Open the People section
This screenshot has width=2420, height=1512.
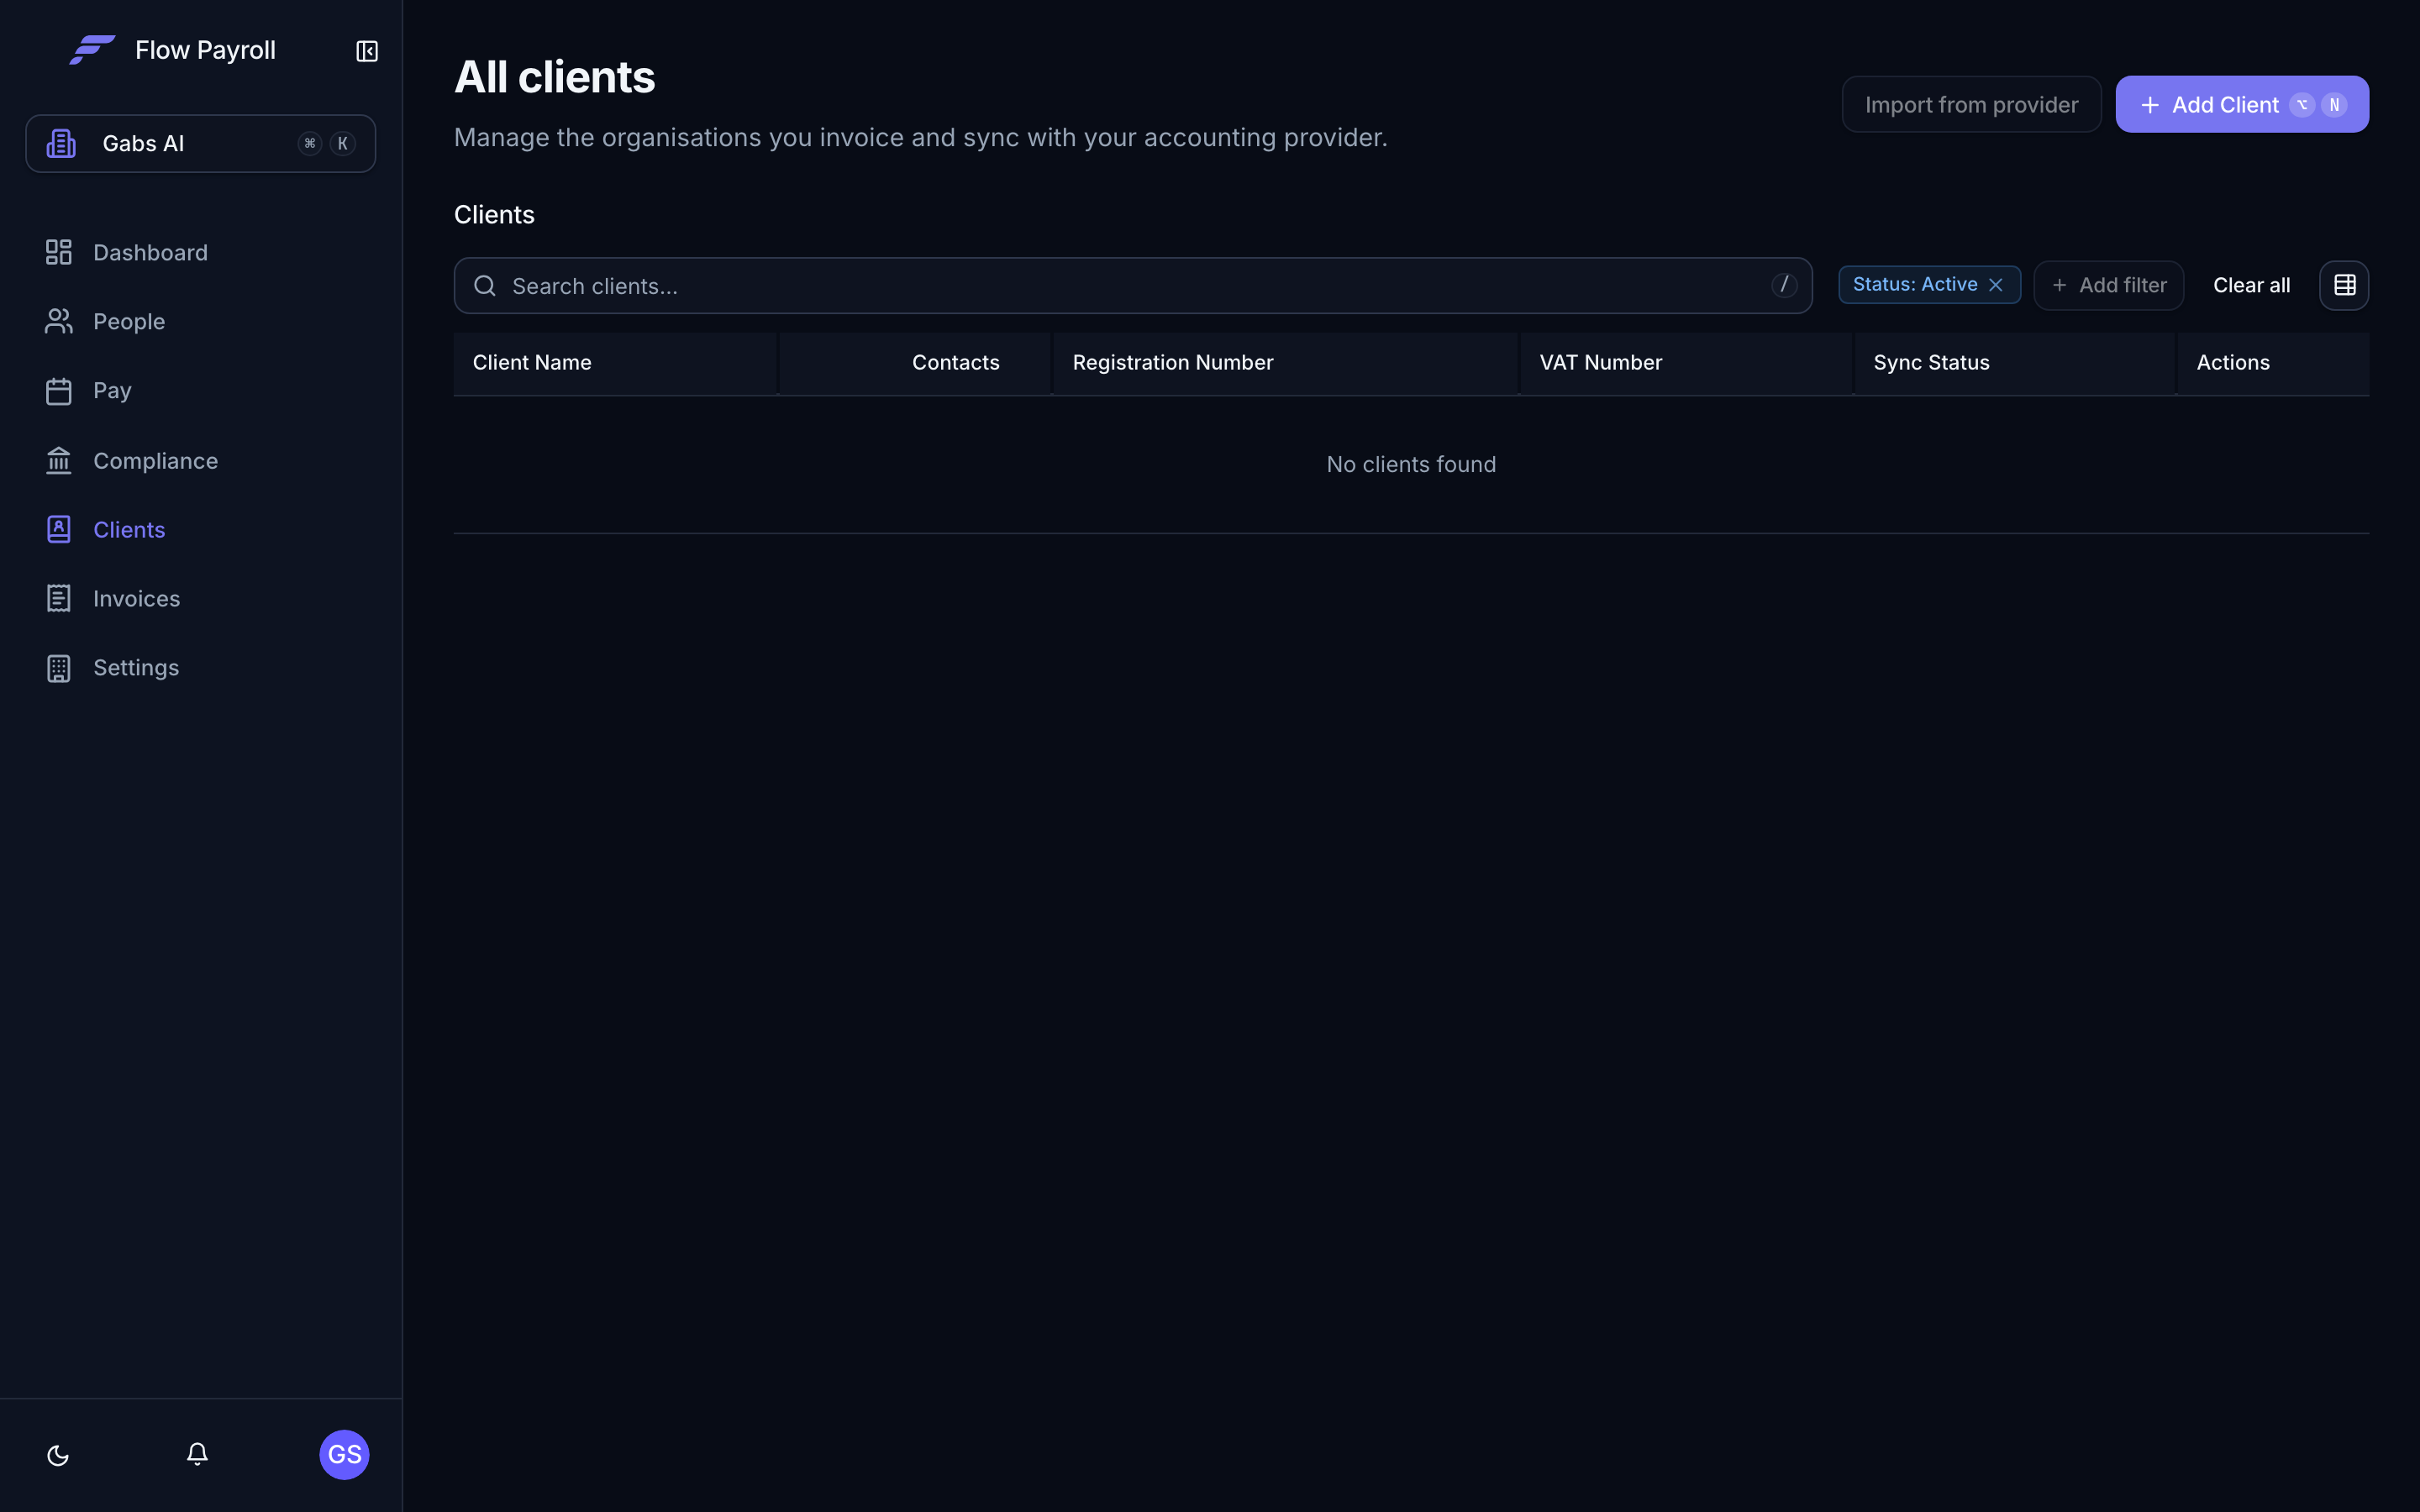129,321
